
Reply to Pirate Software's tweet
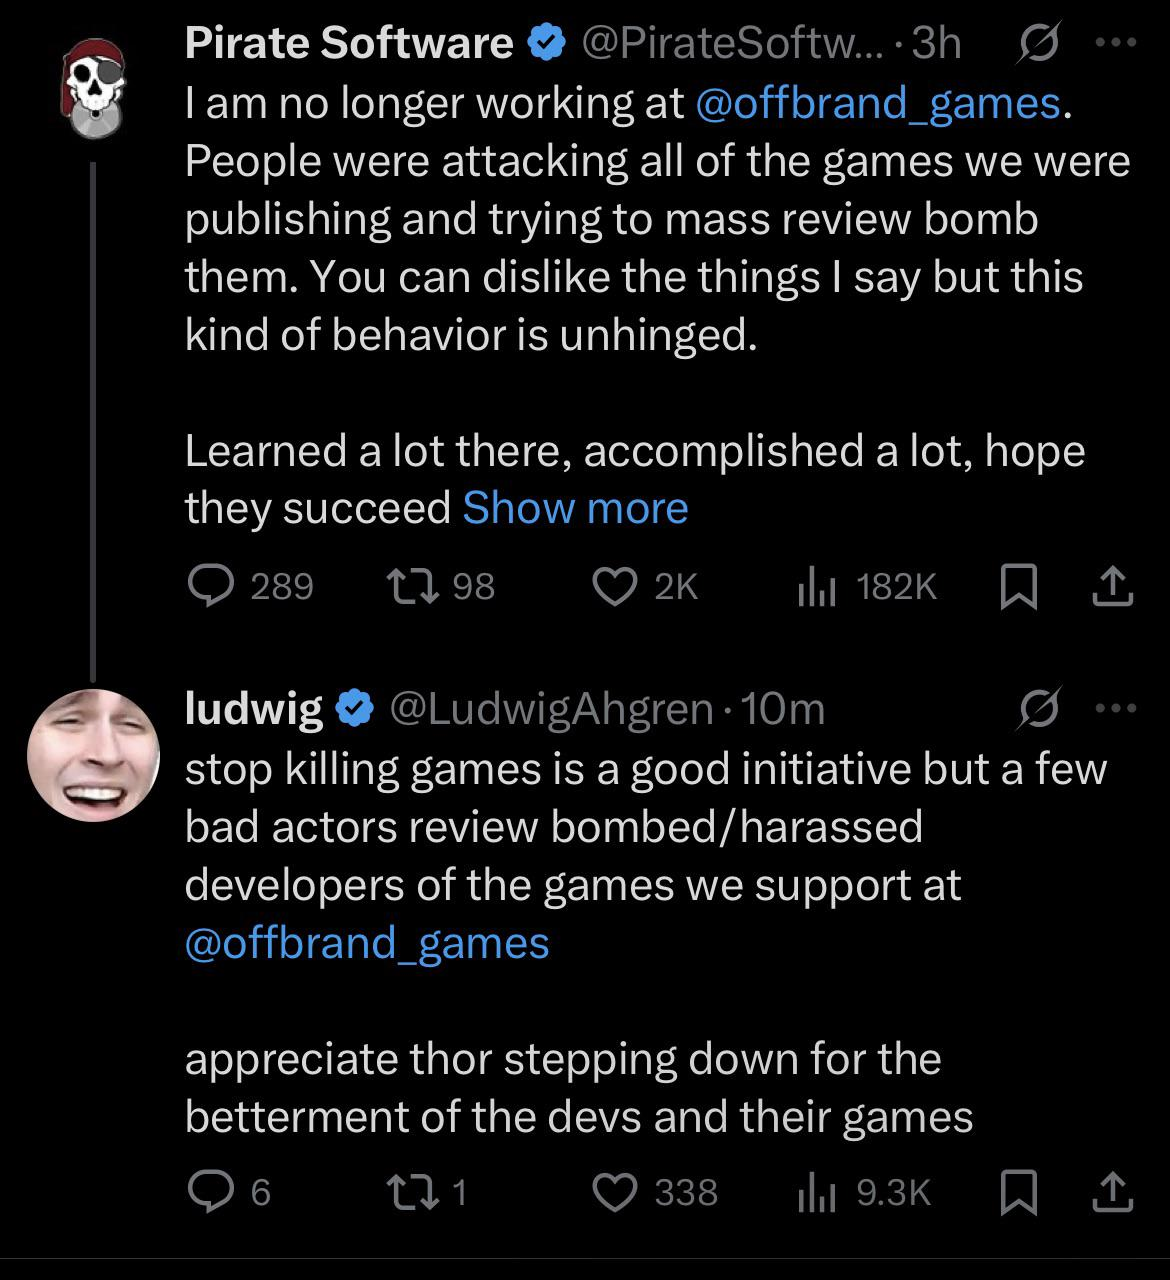point(251,587)
